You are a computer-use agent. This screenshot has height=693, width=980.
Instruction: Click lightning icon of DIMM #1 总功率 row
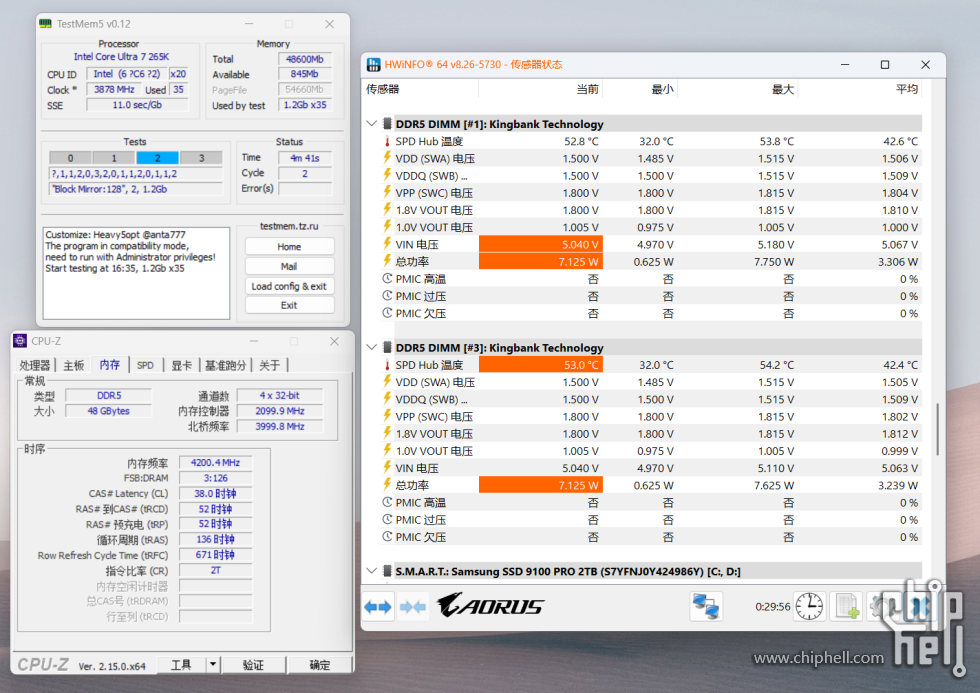(x=388, y=261)
